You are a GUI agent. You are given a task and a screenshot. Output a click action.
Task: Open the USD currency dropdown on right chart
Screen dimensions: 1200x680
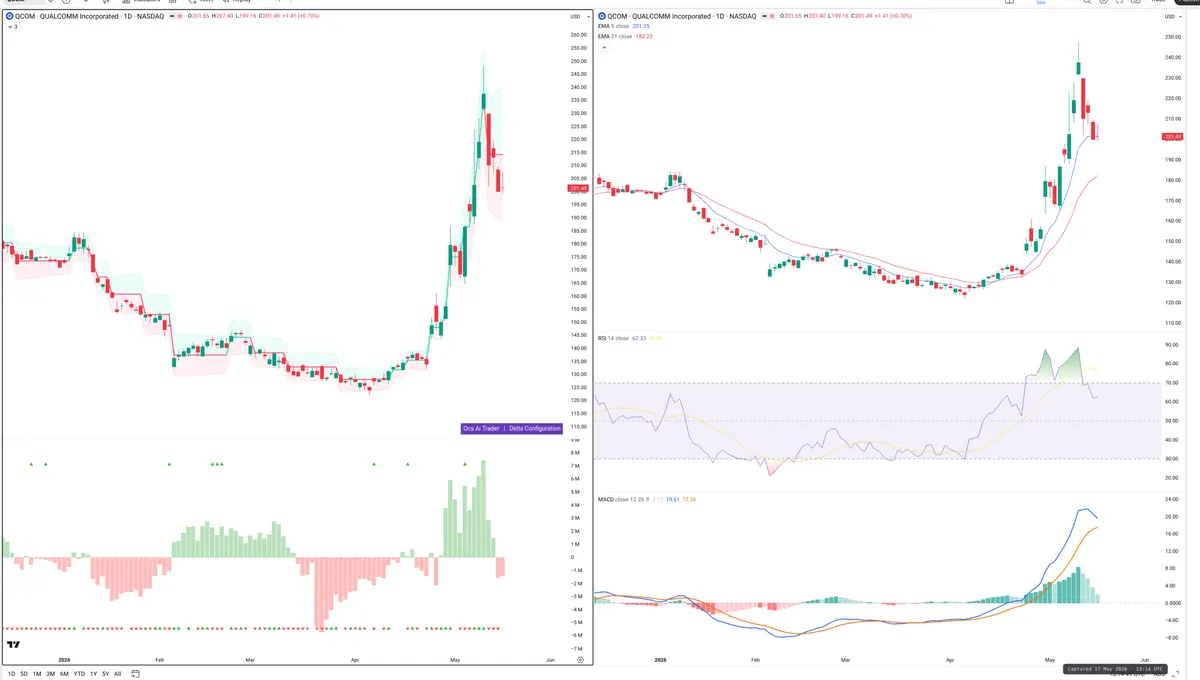(1171, 17)
